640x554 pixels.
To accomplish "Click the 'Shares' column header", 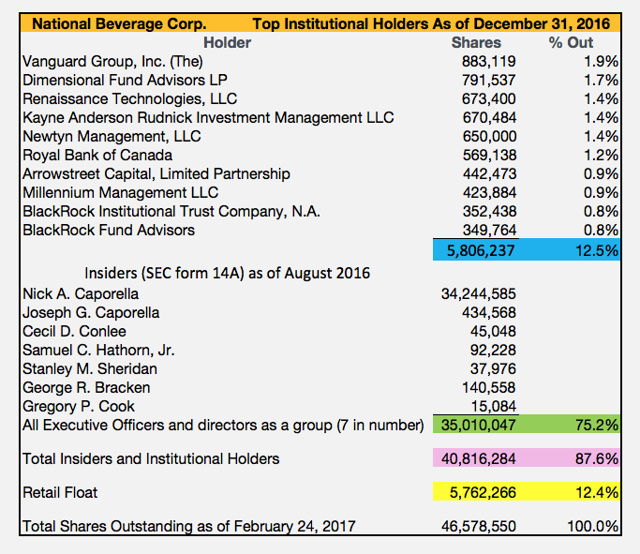I will (476, 42).
